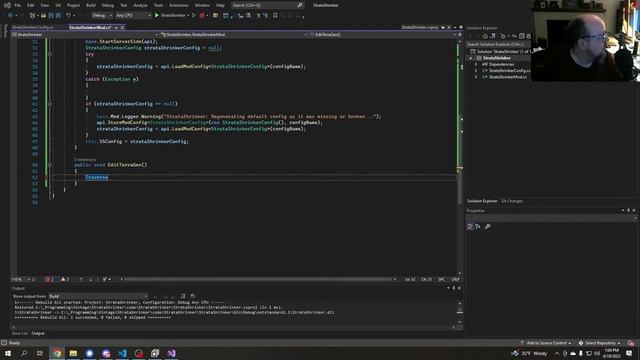
Task: Click the highlighted Traverse text in code
Action: [97, 177]
